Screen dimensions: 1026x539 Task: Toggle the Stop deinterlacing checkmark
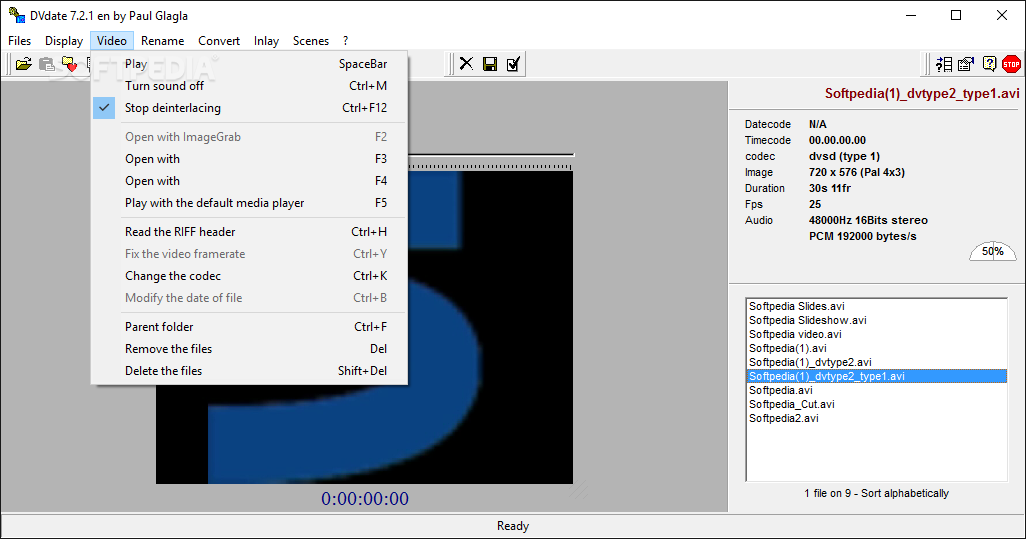[x=104, y=108]
